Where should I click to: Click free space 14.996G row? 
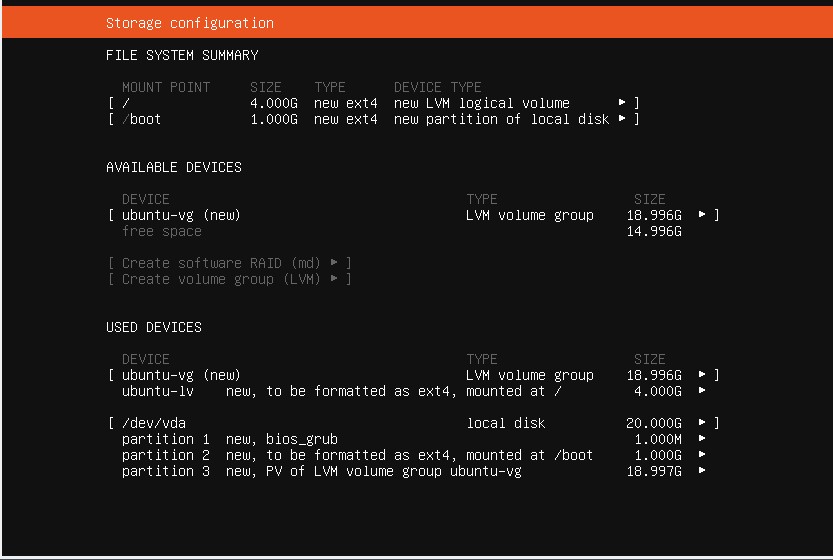click(162, 231)
